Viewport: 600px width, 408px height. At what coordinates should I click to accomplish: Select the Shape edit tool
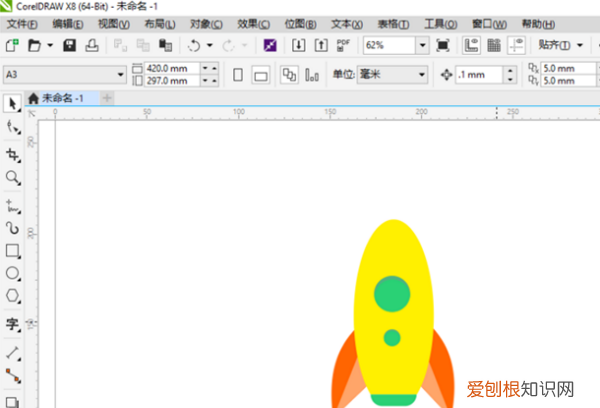12,127
